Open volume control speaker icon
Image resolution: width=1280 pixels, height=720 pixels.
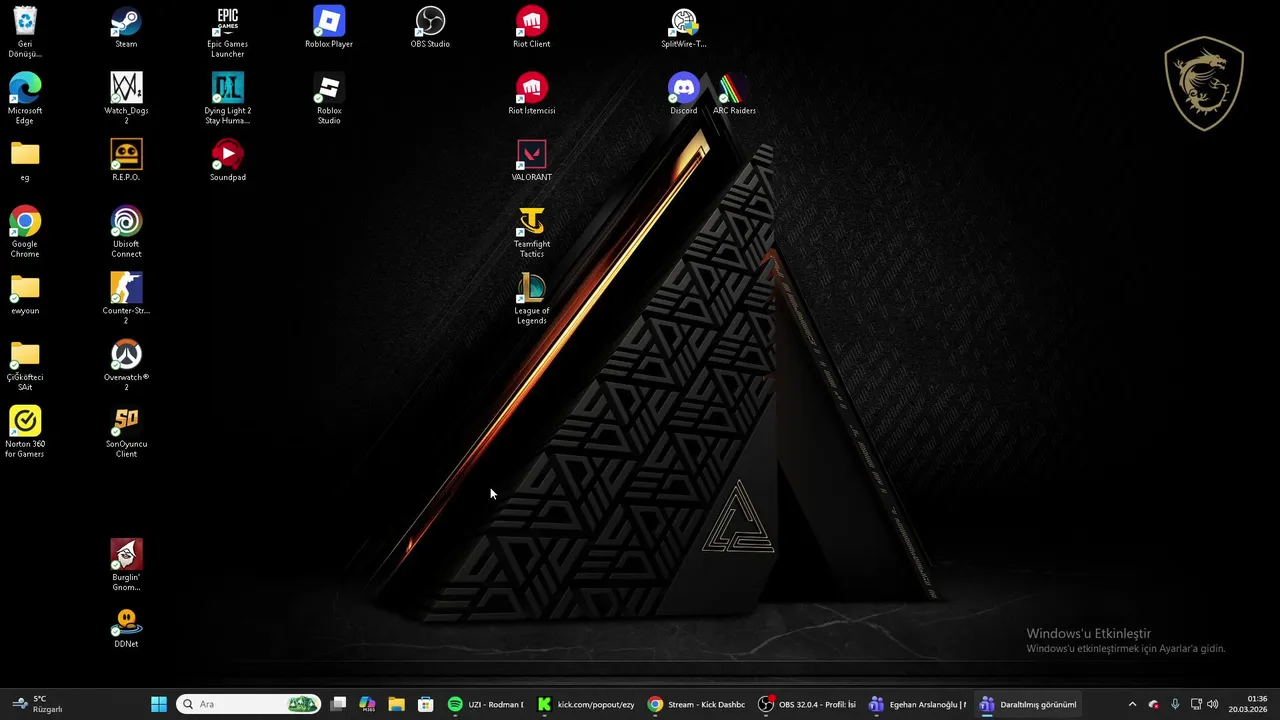coord(1213,704)
